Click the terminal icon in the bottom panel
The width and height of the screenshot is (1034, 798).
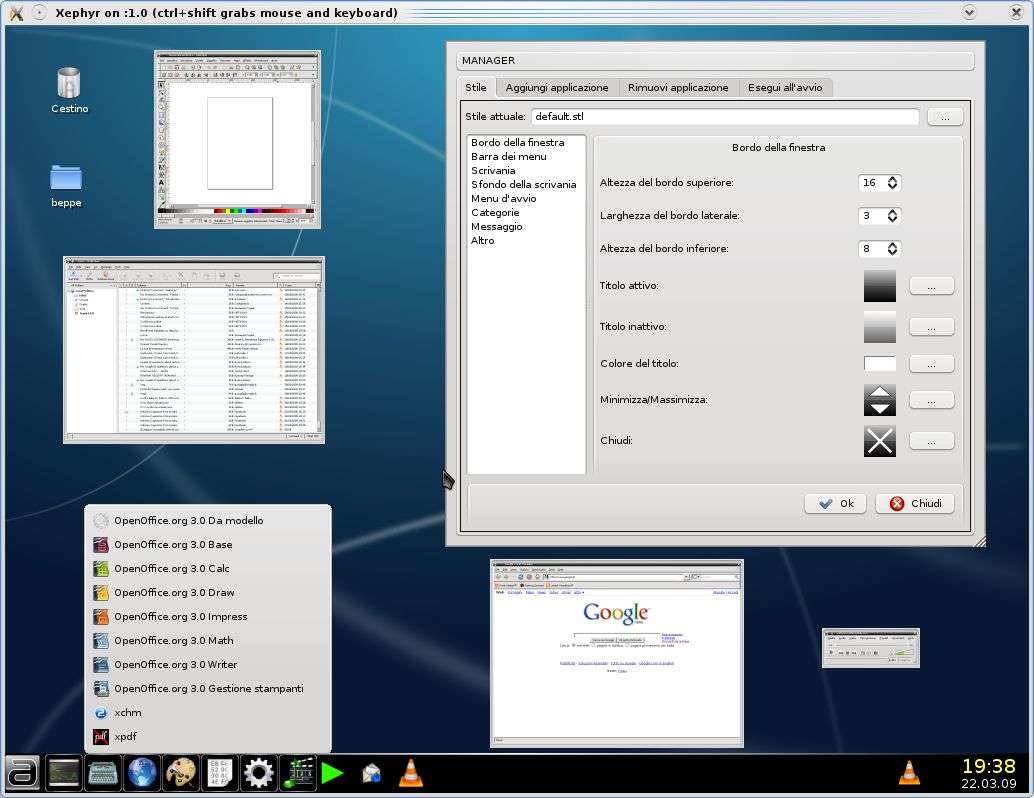(x=63, y=772)
